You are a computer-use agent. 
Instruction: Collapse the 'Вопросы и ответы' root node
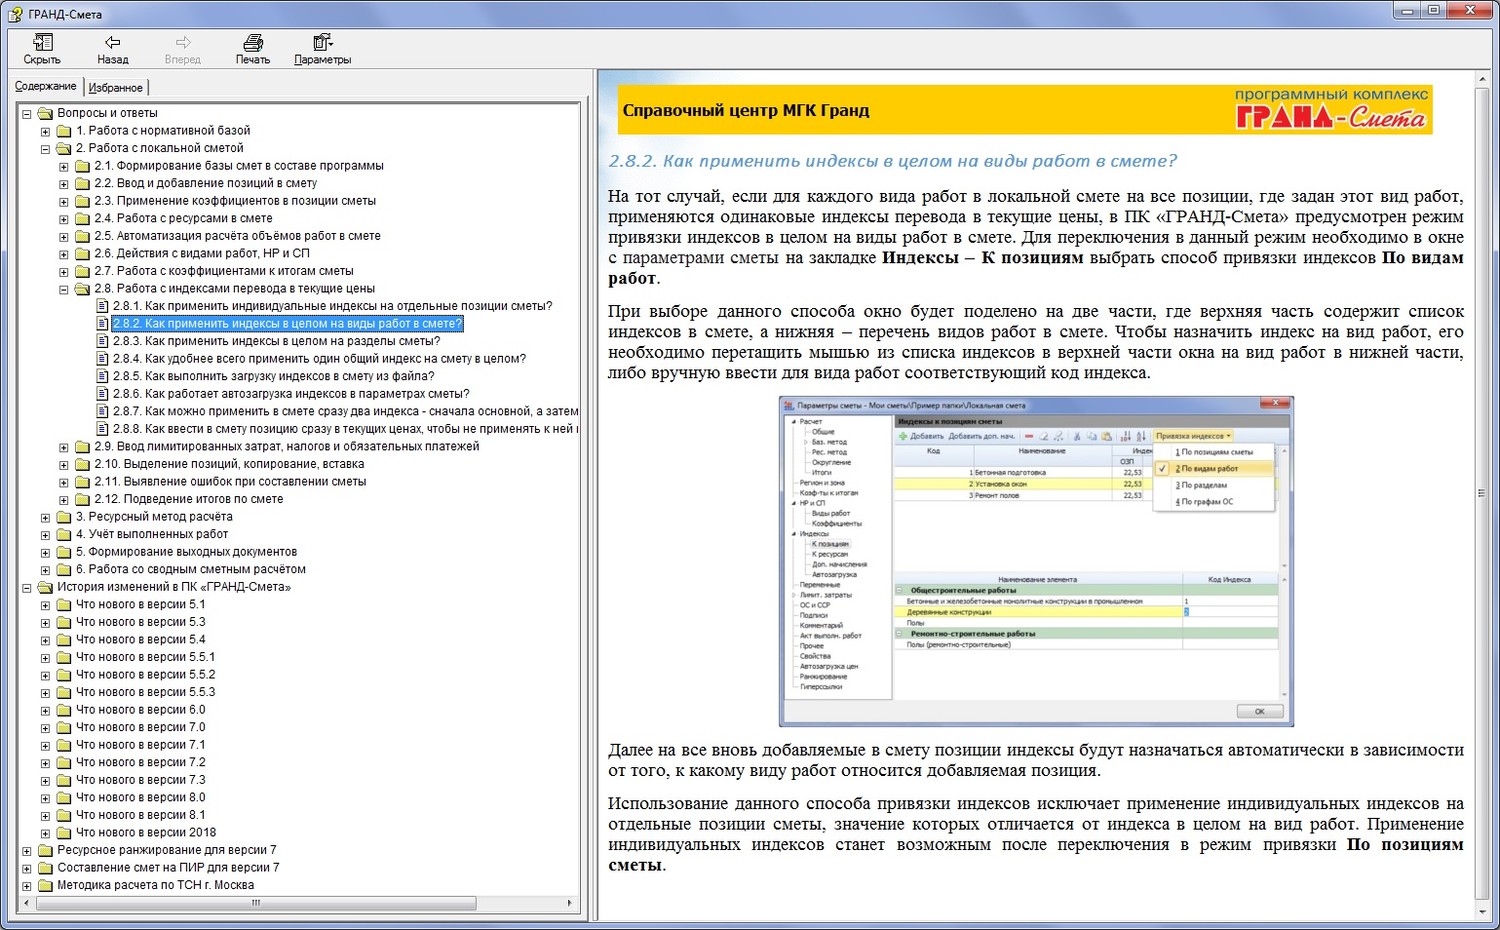pyautogui.click(x=27, y=114)
